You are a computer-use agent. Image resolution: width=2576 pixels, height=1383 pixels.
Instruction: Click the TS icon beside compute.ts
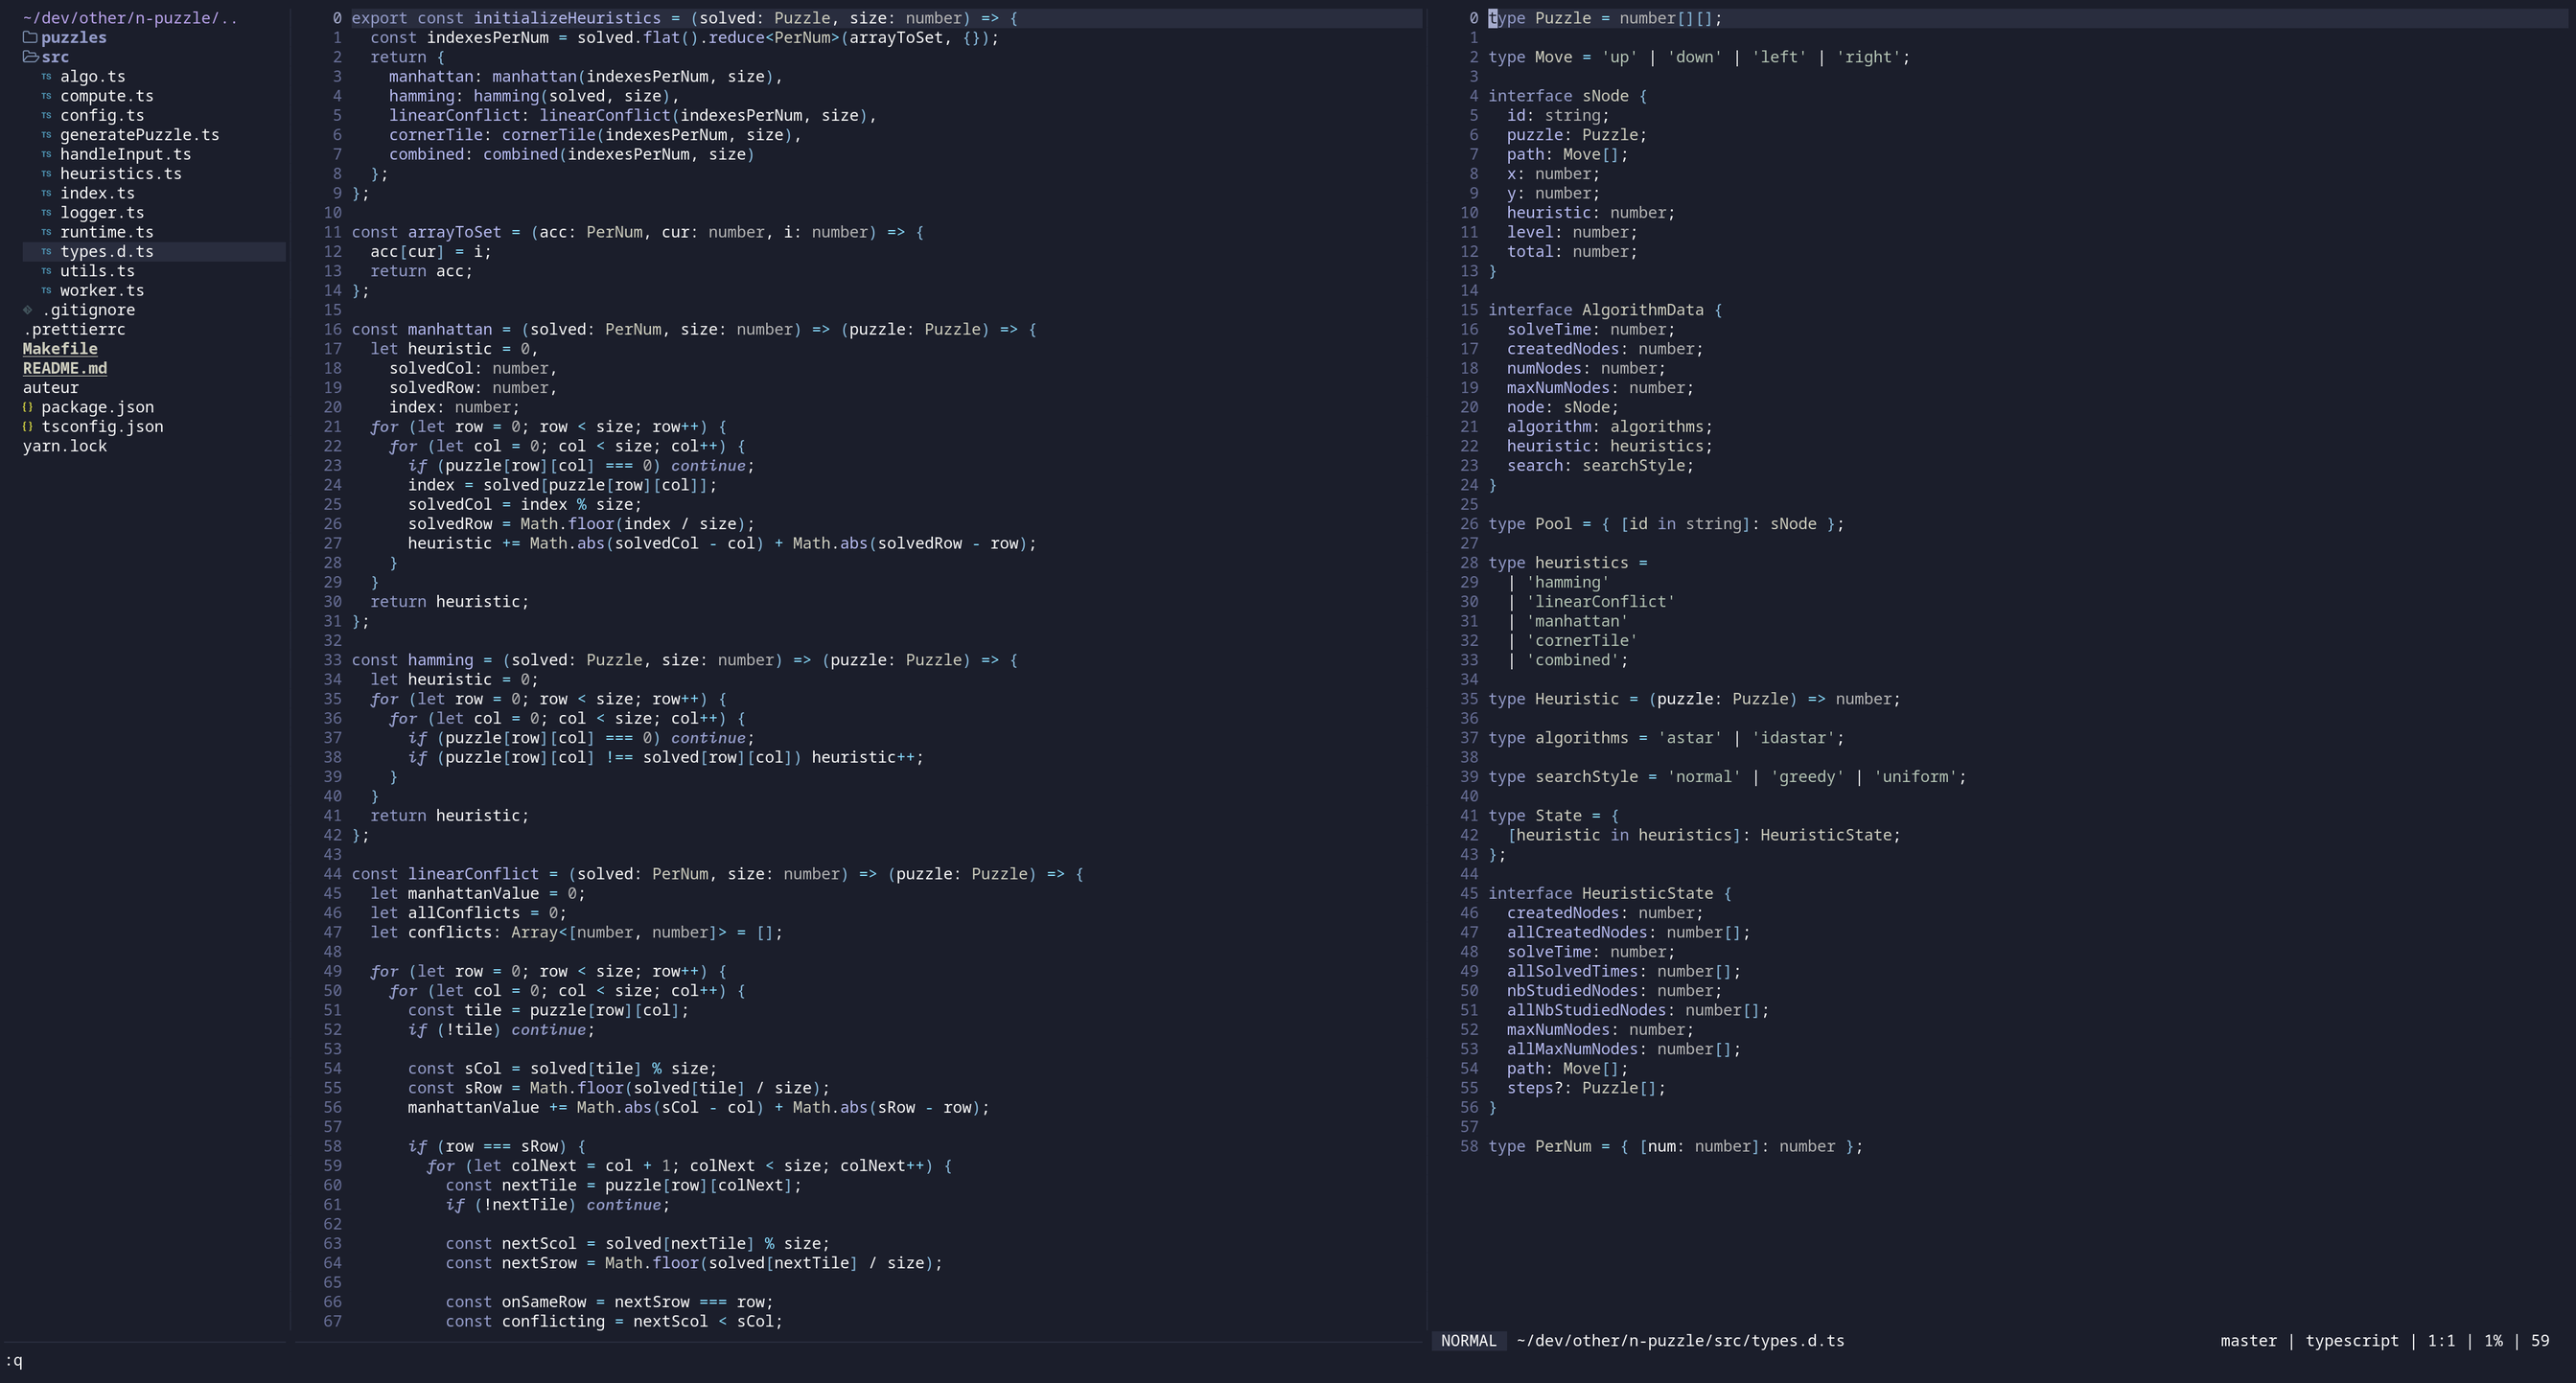click(x=46, y=96)
